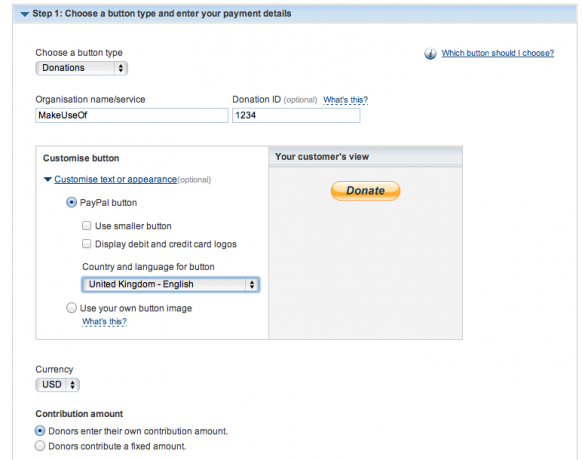
Task: Focus the Donation ID input field
Action: (x=296, y=115)
